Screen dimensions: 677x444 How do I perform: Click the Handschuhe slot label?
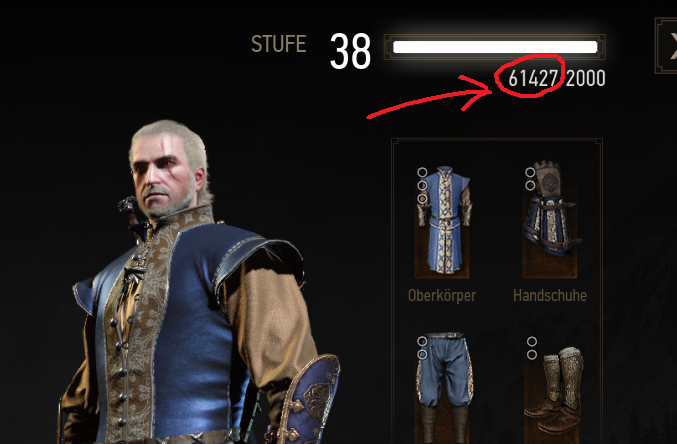click(x=550, y=295)
